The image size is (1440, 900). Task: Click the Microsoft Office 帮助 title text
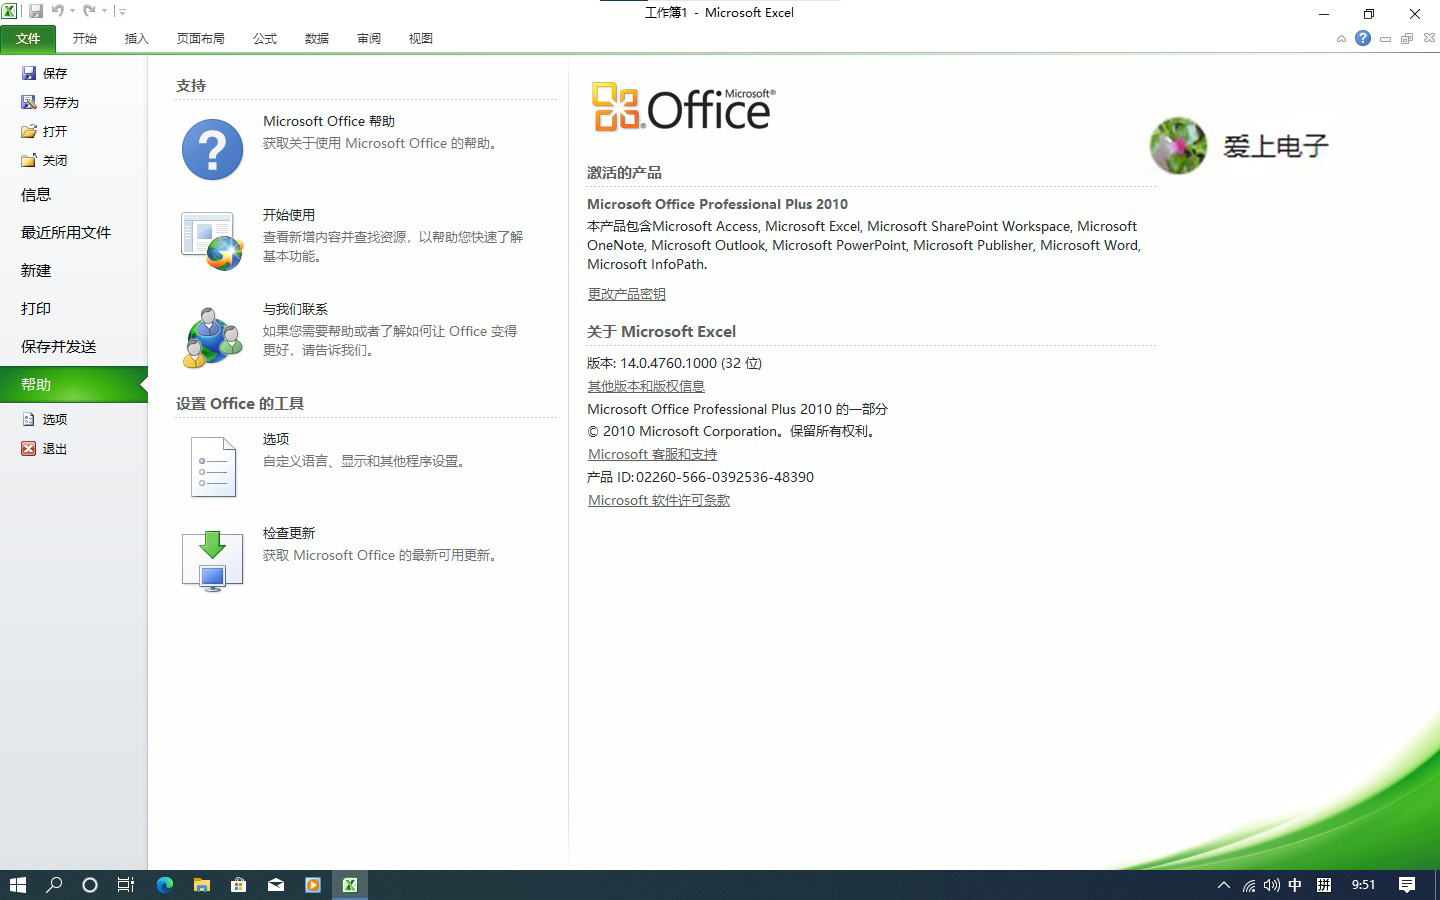(329, 121)
